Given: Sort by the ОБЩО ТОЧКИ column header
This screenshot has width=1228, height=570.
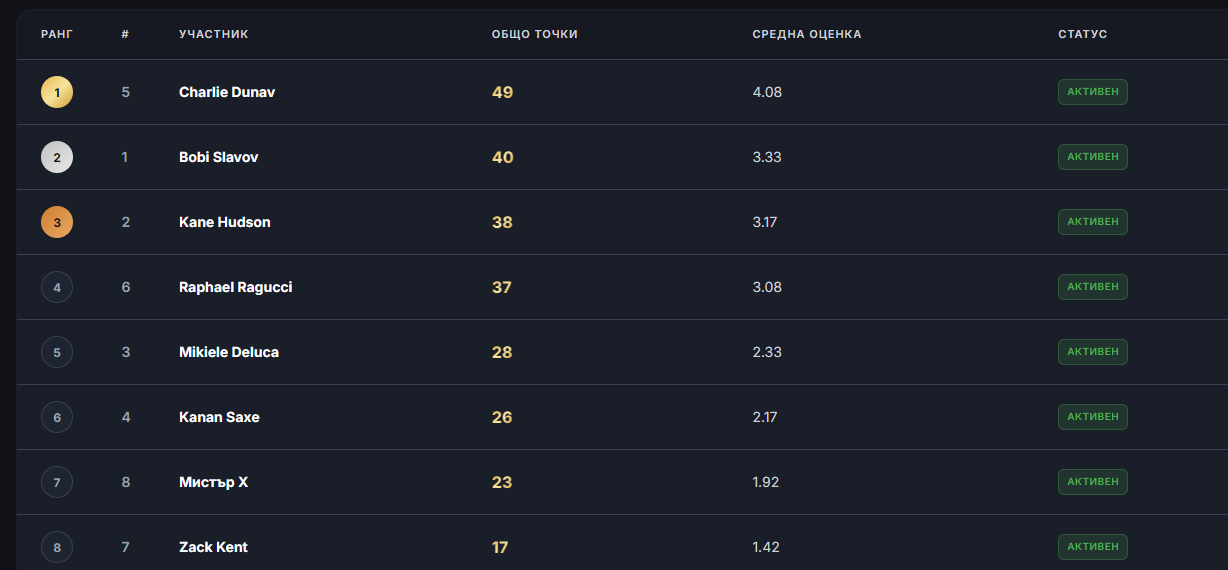Looking at the screenshot, I should click(535, 34).
